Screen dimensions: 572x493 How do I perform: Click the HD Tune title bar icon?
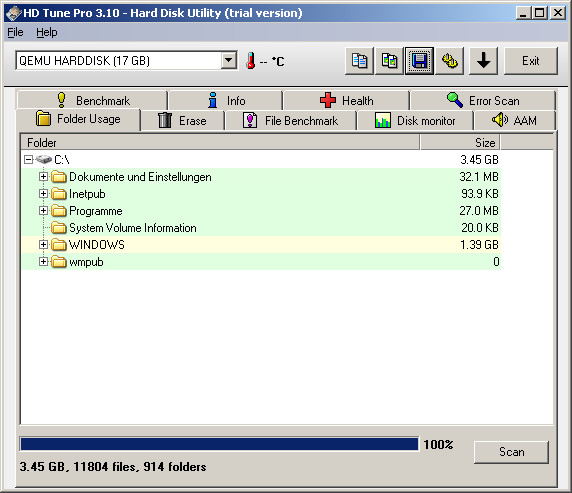point(13,13)
